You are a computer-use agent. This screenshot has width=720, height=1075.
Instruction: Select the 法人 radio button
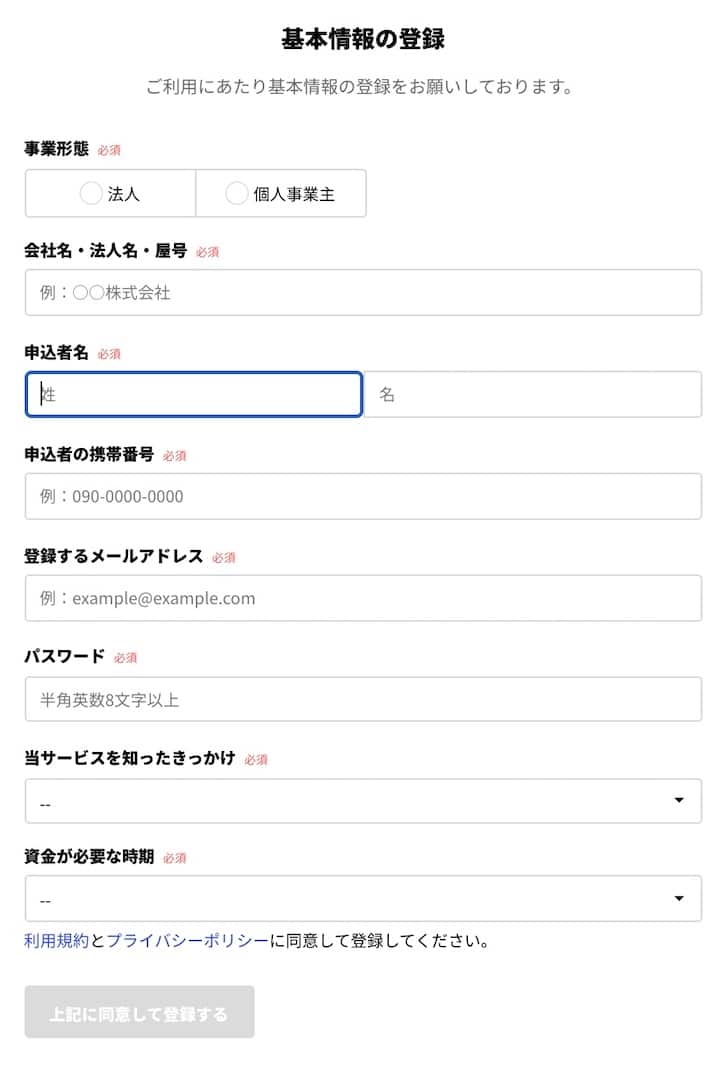91,194
